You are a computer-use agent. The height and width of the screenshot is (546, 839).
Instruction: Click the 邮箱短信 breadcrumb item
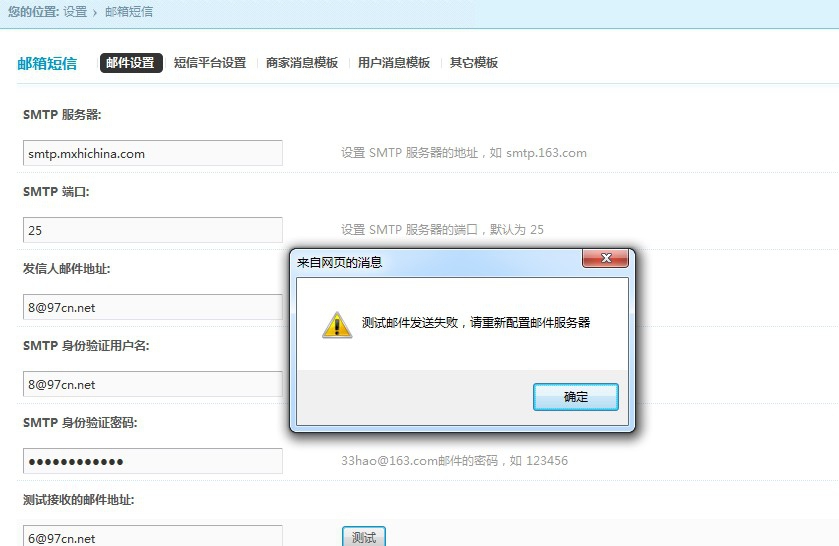129,12
